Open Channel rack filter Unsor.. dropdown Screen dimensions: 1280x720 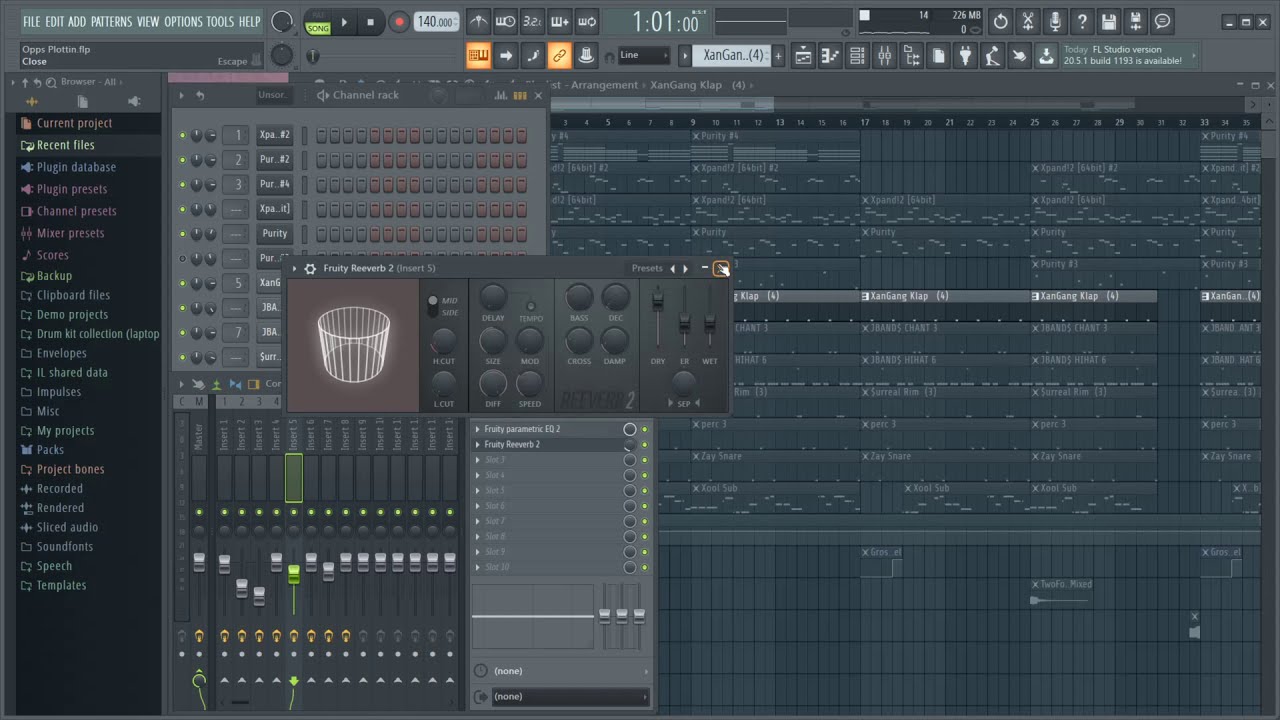click(x=272, y=95)
